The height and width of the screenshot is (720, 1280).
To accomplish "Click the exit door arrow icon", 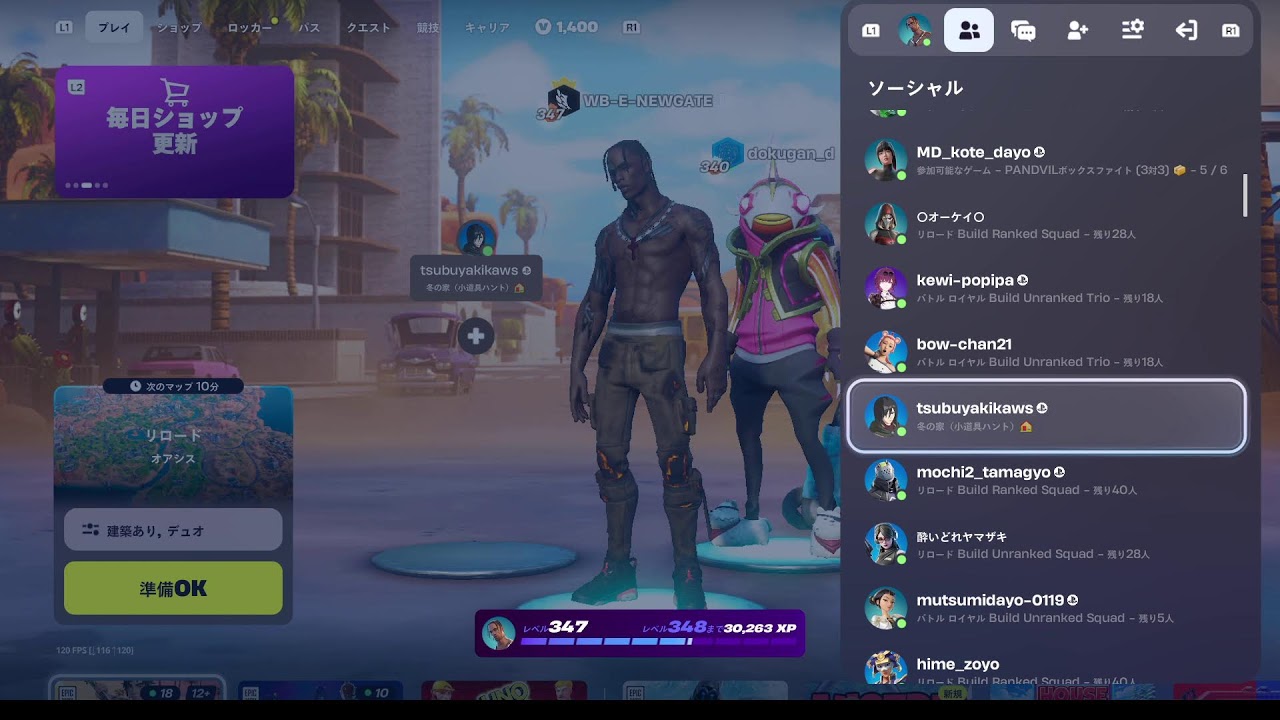I will pyautogui.click(x=1186, y=31).
